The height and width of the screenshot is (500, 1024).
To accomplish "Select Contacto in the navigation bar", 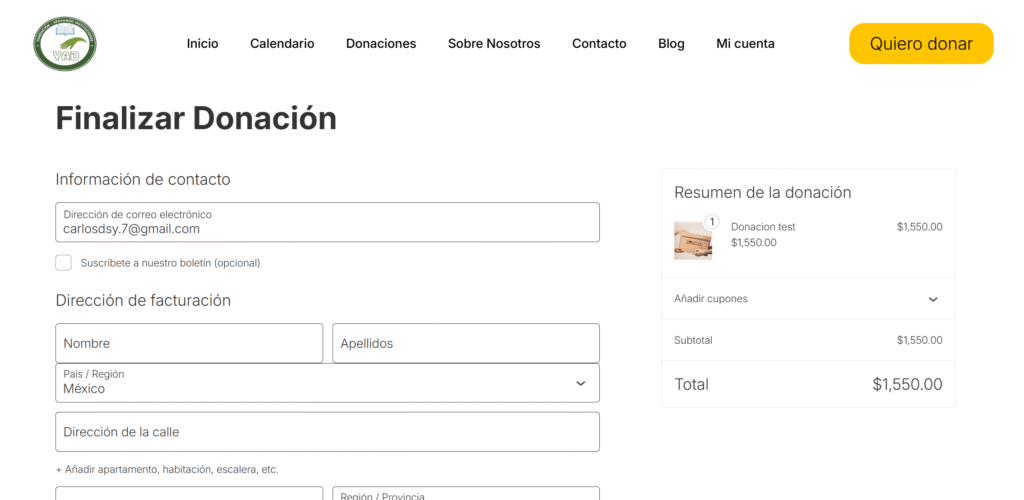I will pyautogui.click(x=599, y=44).
